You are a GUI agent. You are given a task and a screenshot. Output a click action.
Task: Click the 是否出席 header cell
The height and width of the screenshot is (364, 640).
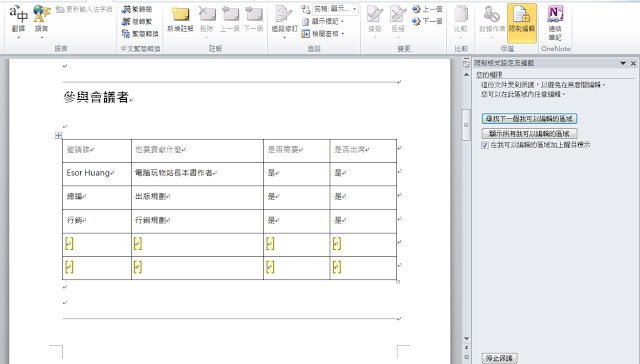[x=363, y=150]
